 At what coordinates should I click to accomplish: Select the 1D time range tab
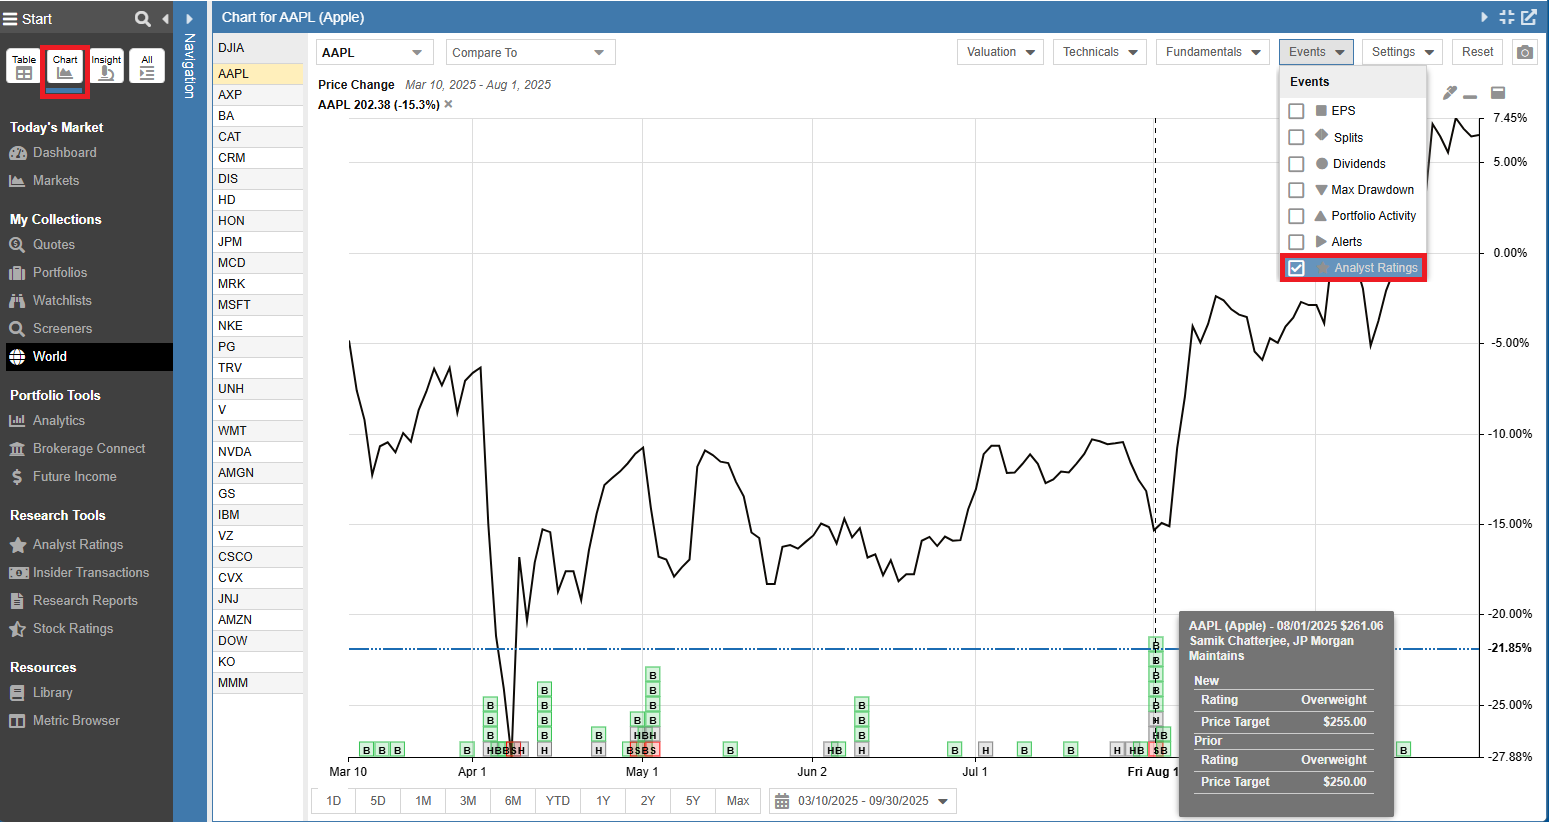334,801
